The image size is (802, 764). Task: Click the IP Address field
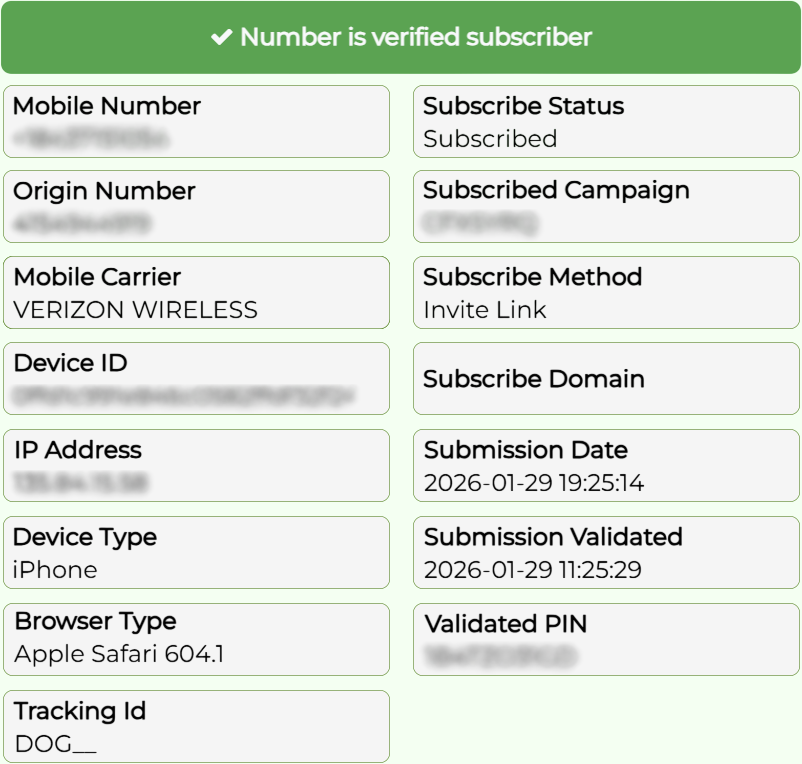(196, 465)
